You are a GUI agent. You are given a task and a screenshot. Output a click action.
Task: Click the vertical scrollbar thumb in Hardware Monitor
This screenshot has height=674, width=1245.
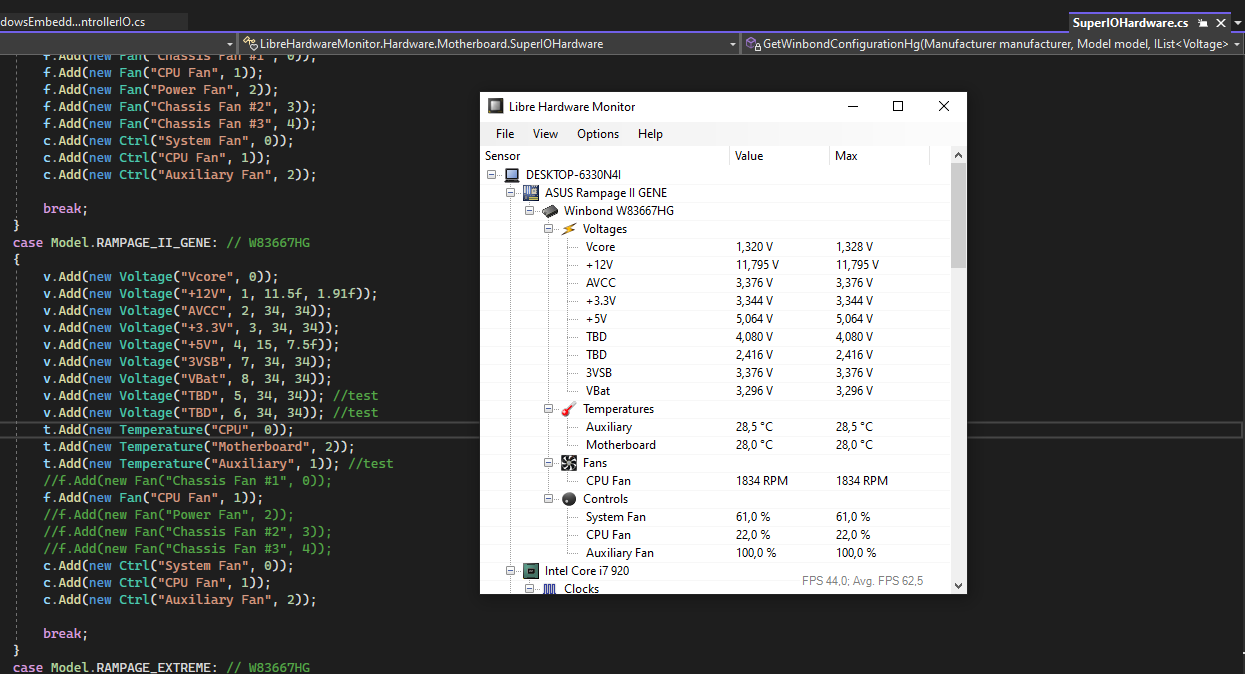point(959,216)
